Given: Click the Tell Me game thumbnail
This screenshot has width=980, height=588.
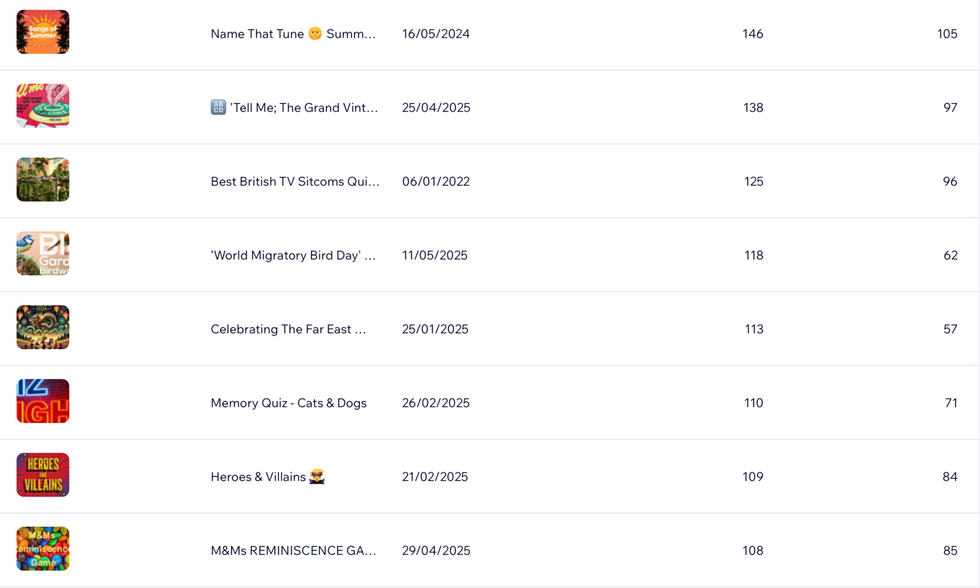Looking at the screenshot, I should click(x=42, y=106).
